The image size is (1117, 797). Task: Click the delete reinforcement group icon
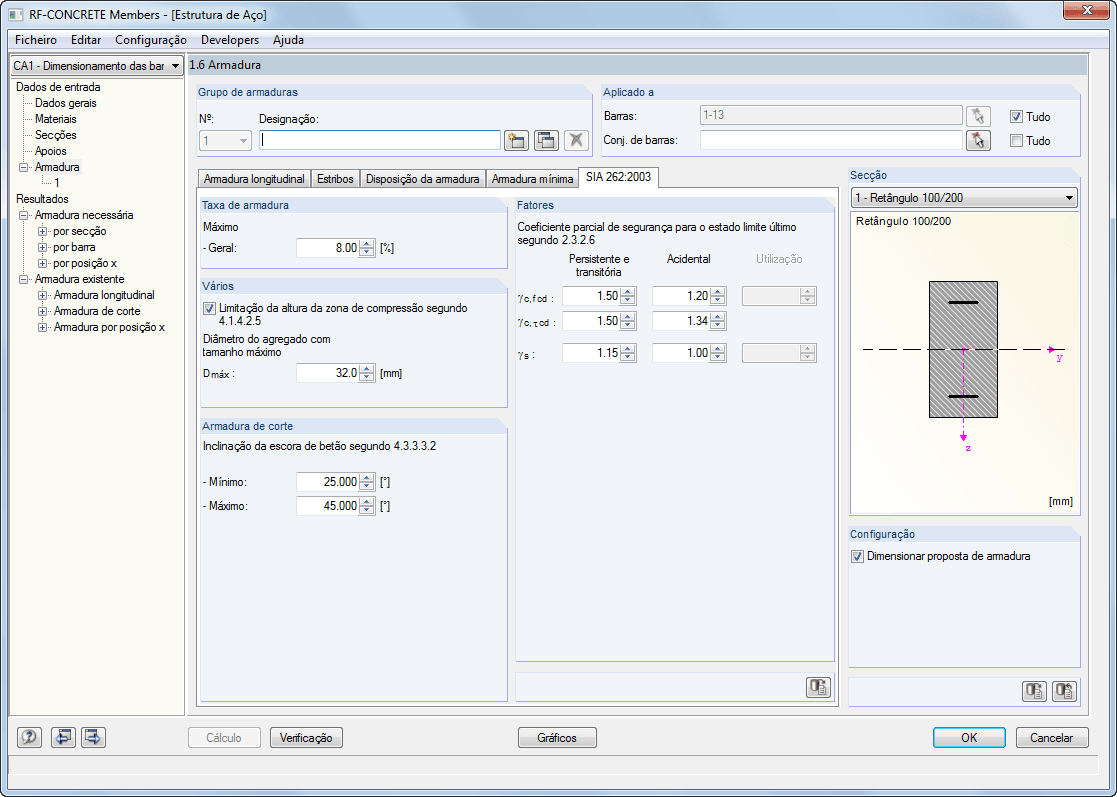(576, 140)
